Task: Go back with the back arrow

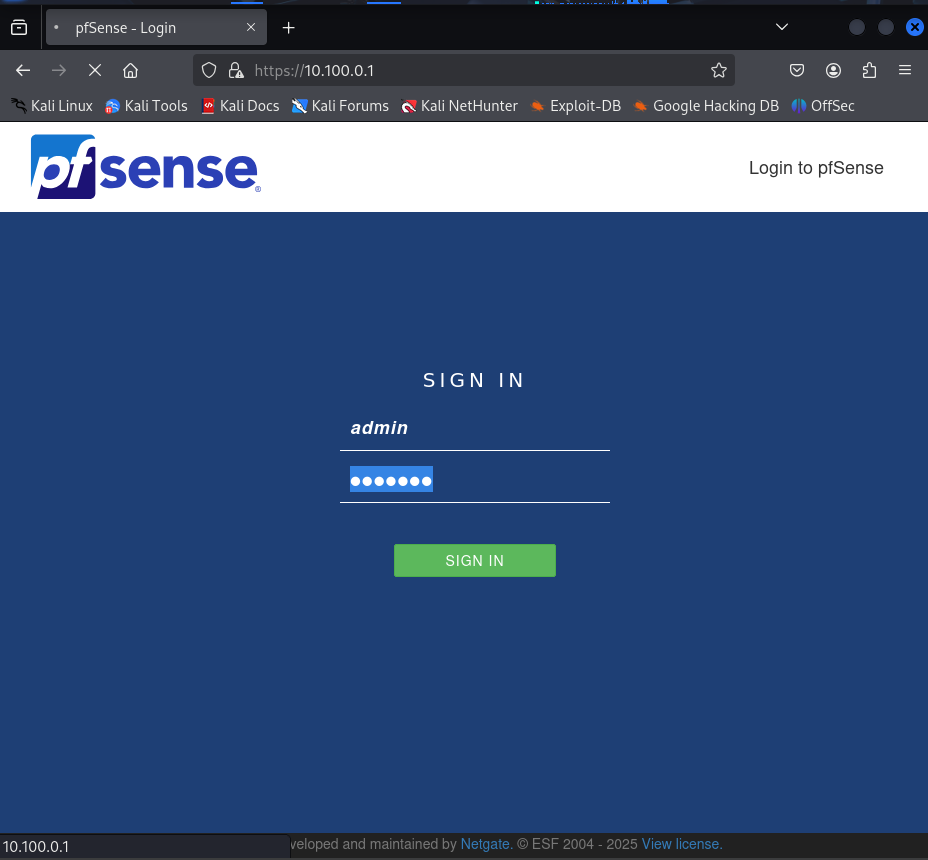Action: [x=23, y=70]
